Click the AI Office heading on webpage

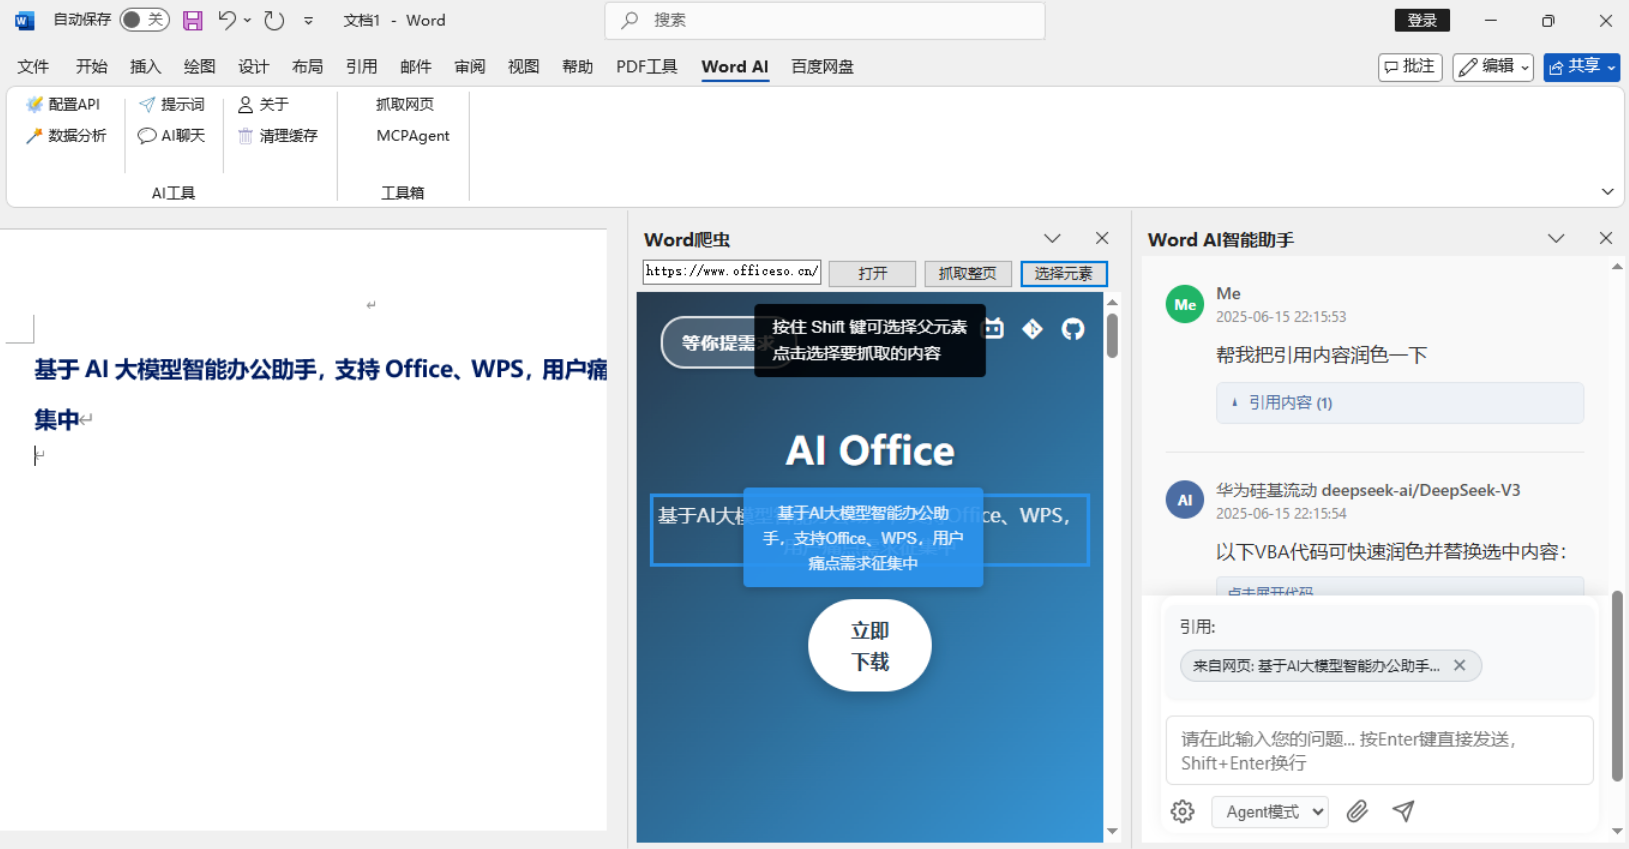coord(870,451)
